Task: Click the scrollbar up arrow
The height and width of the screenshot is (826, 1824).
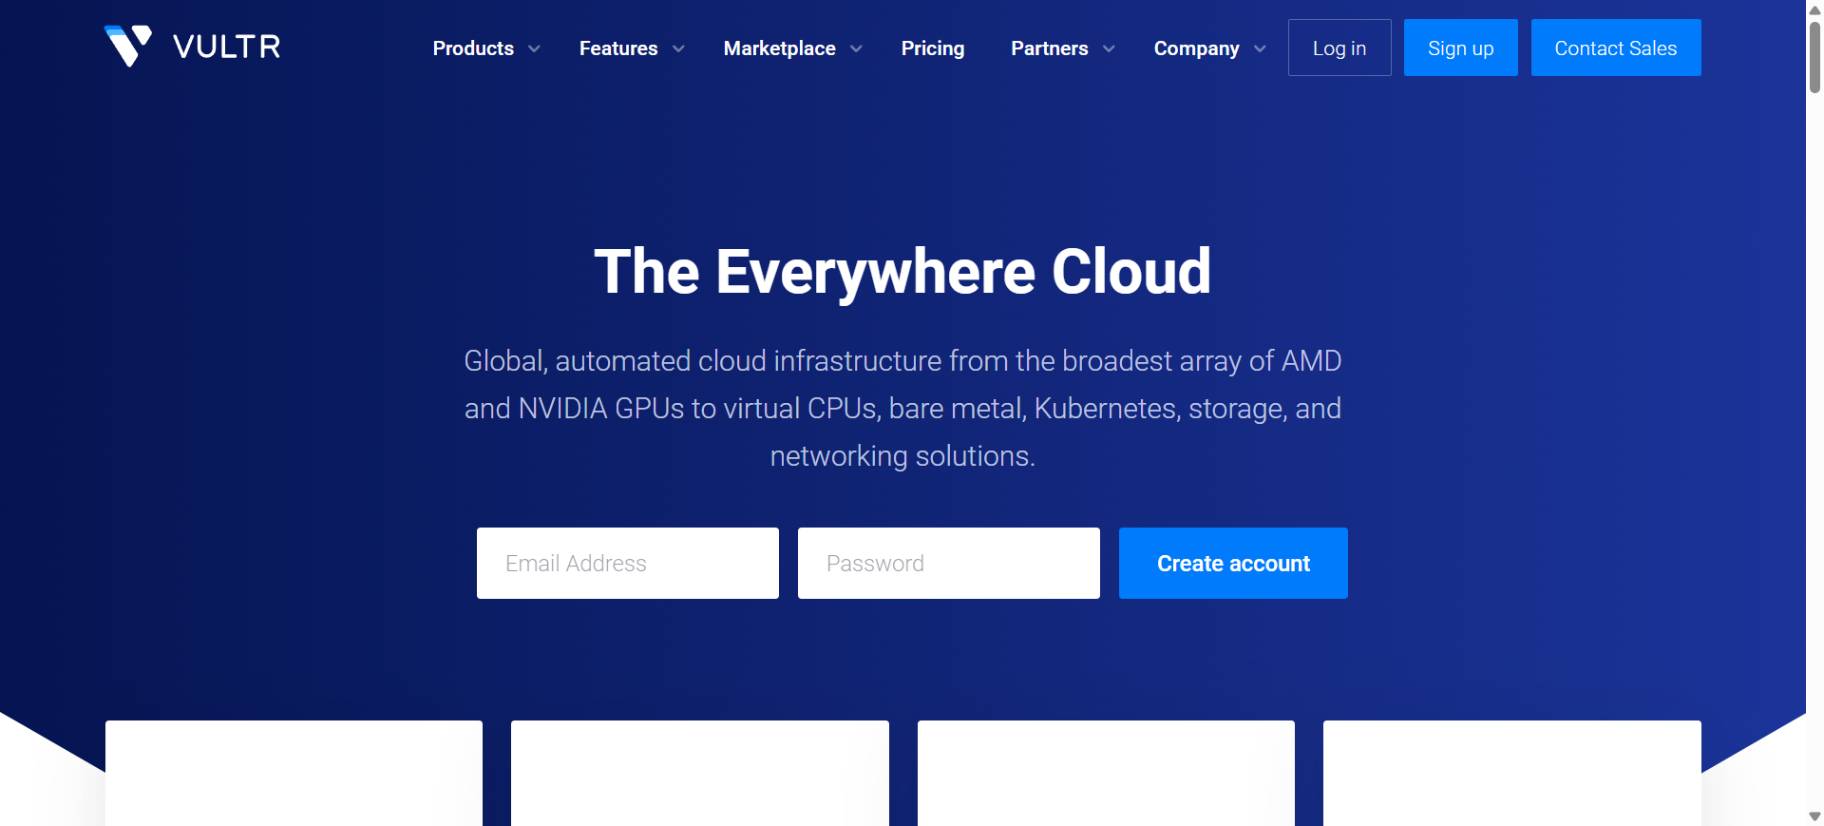Action: coord(1814,9)
